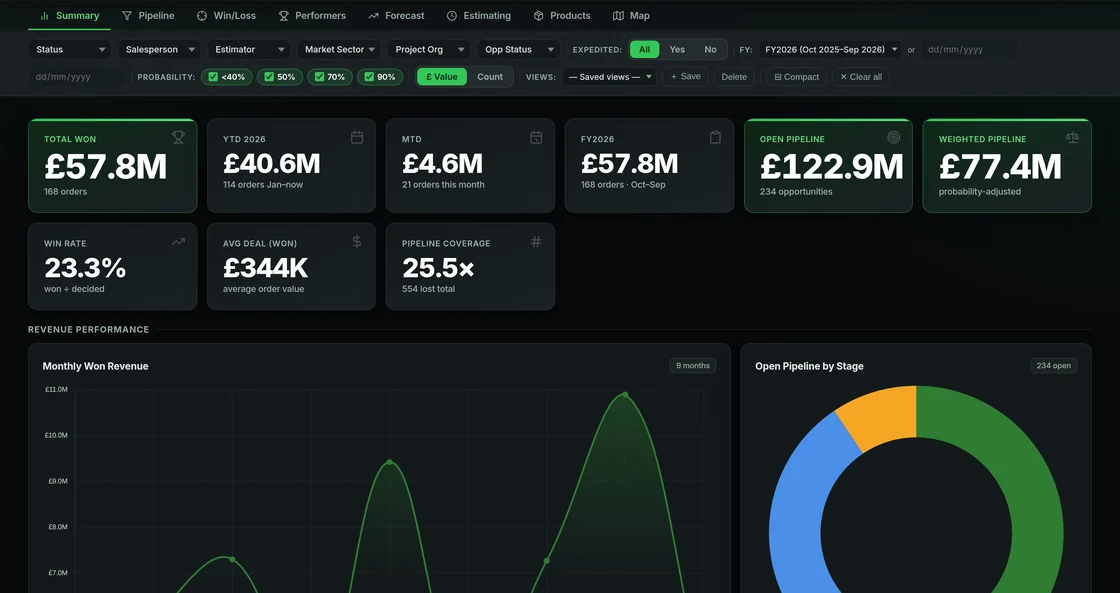1120x593 pixels.
Task: Click the calendar icon on YTD 2026 card
Action: point(357,137)
